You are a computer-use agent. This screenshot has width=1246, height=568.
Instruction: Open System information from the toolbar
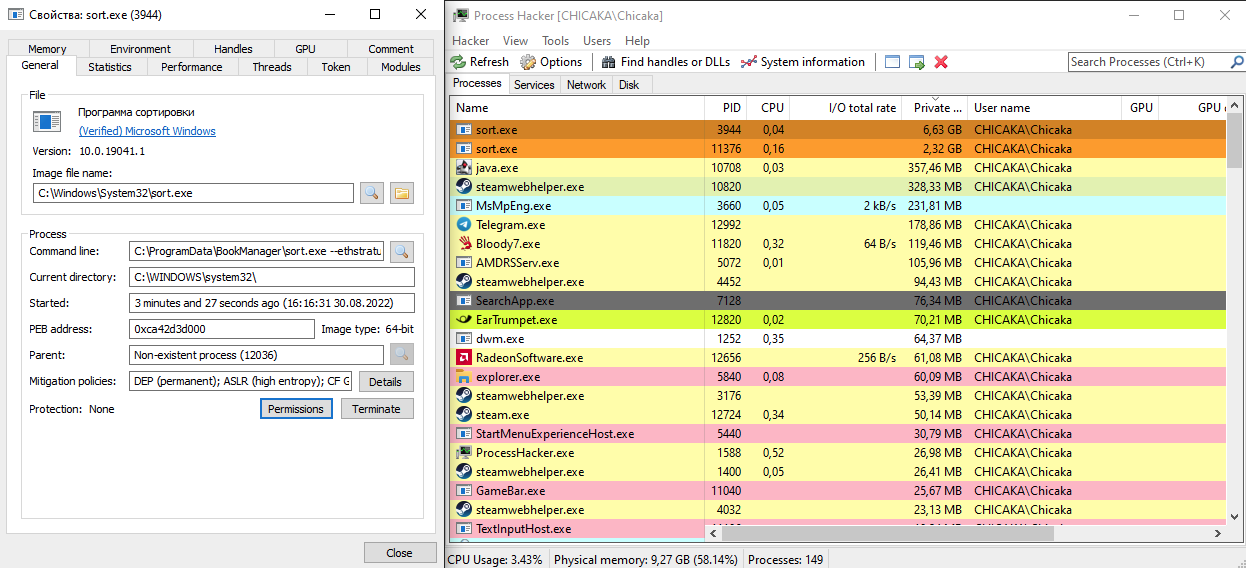[x=803, y=62]
